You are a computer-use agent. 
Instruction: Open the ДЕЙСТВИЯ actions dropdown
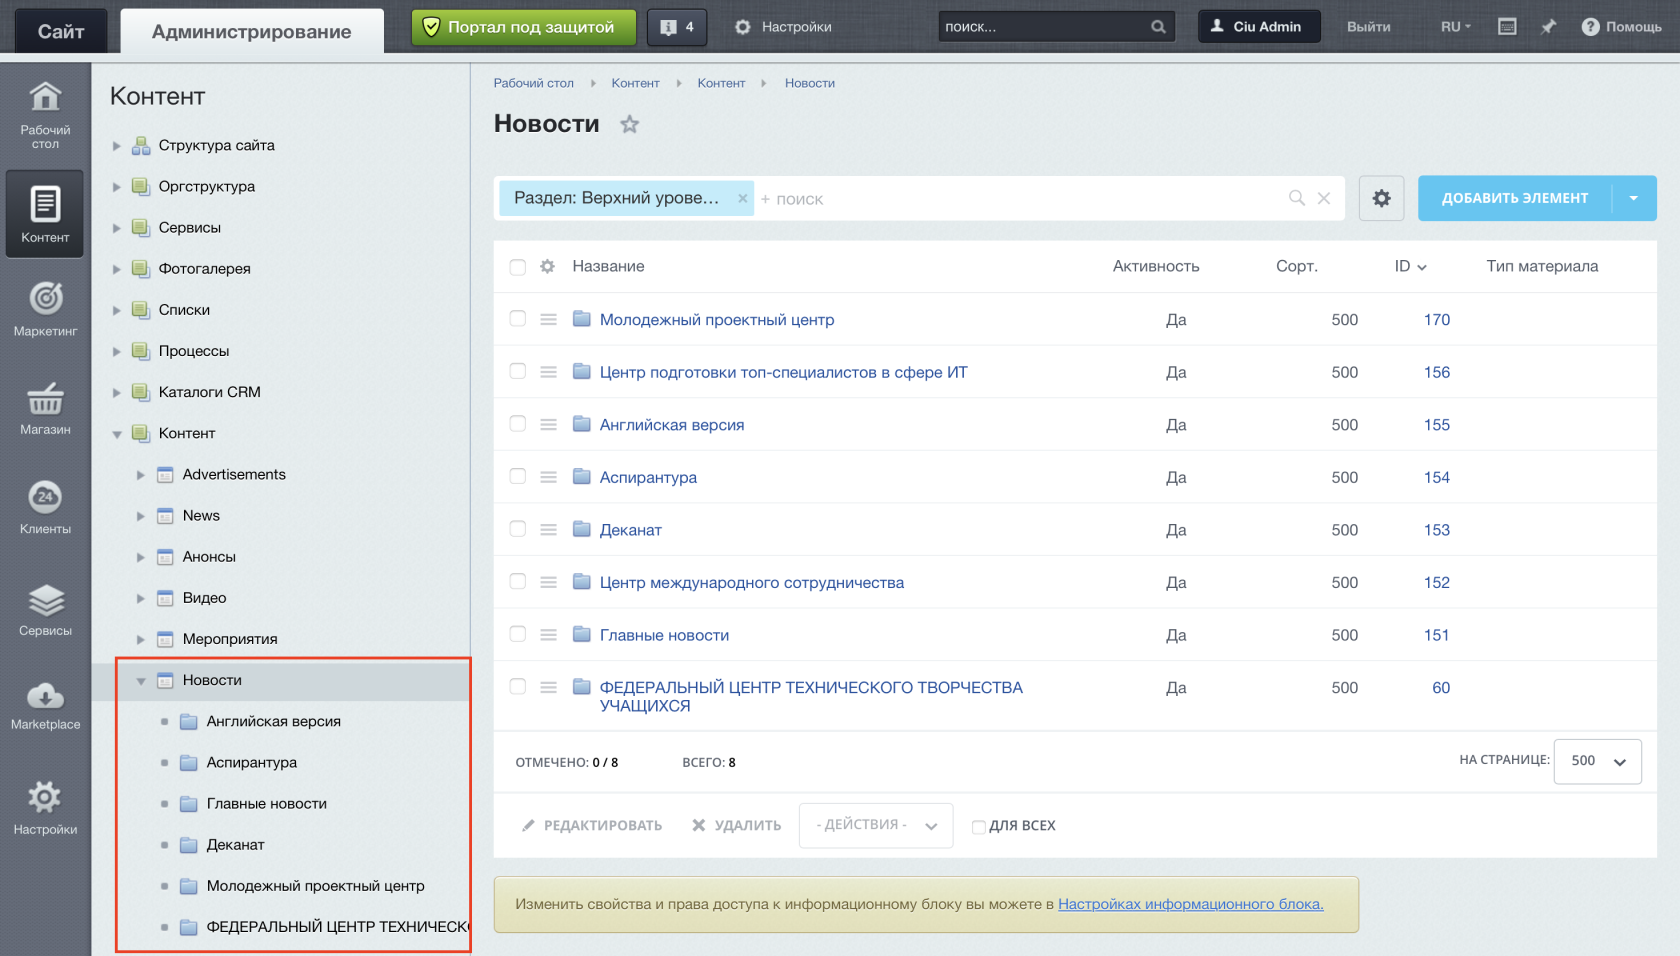875,825
